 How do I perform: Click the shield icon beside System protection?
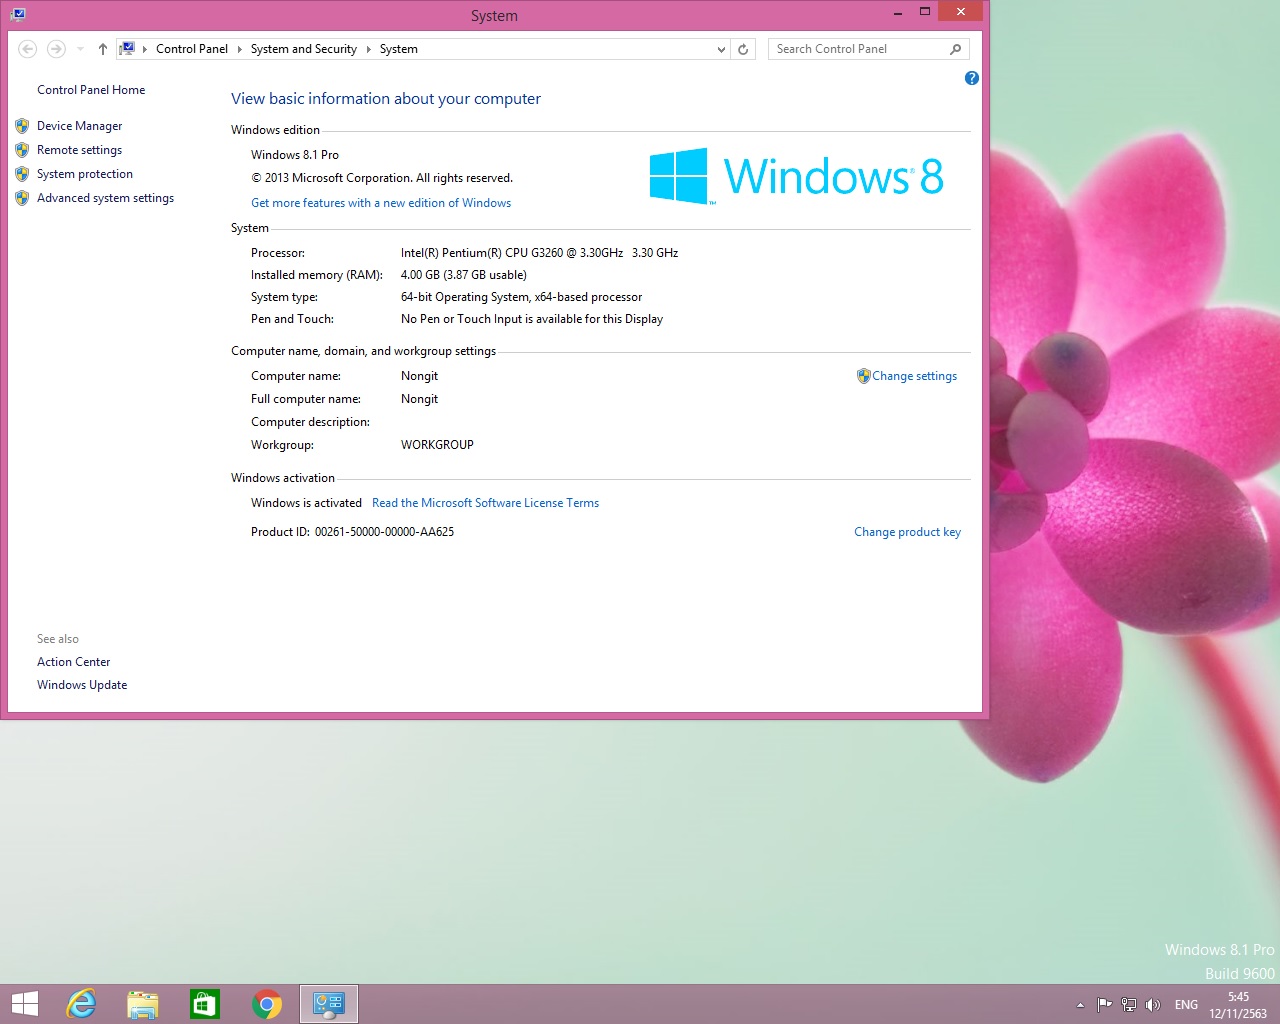(22, 174)
